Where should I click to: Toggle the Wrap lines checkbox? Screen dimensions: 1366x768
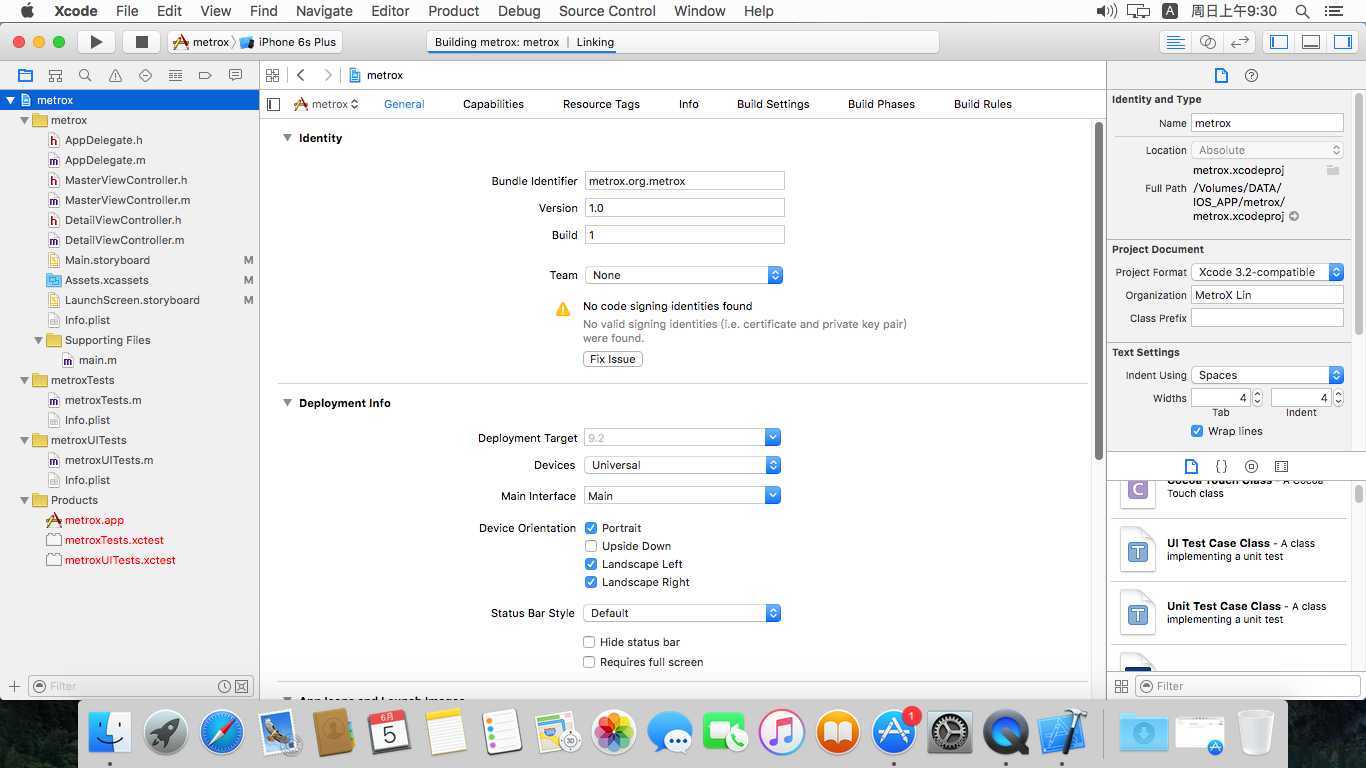pyautogui.click(x=1197, y=431)
